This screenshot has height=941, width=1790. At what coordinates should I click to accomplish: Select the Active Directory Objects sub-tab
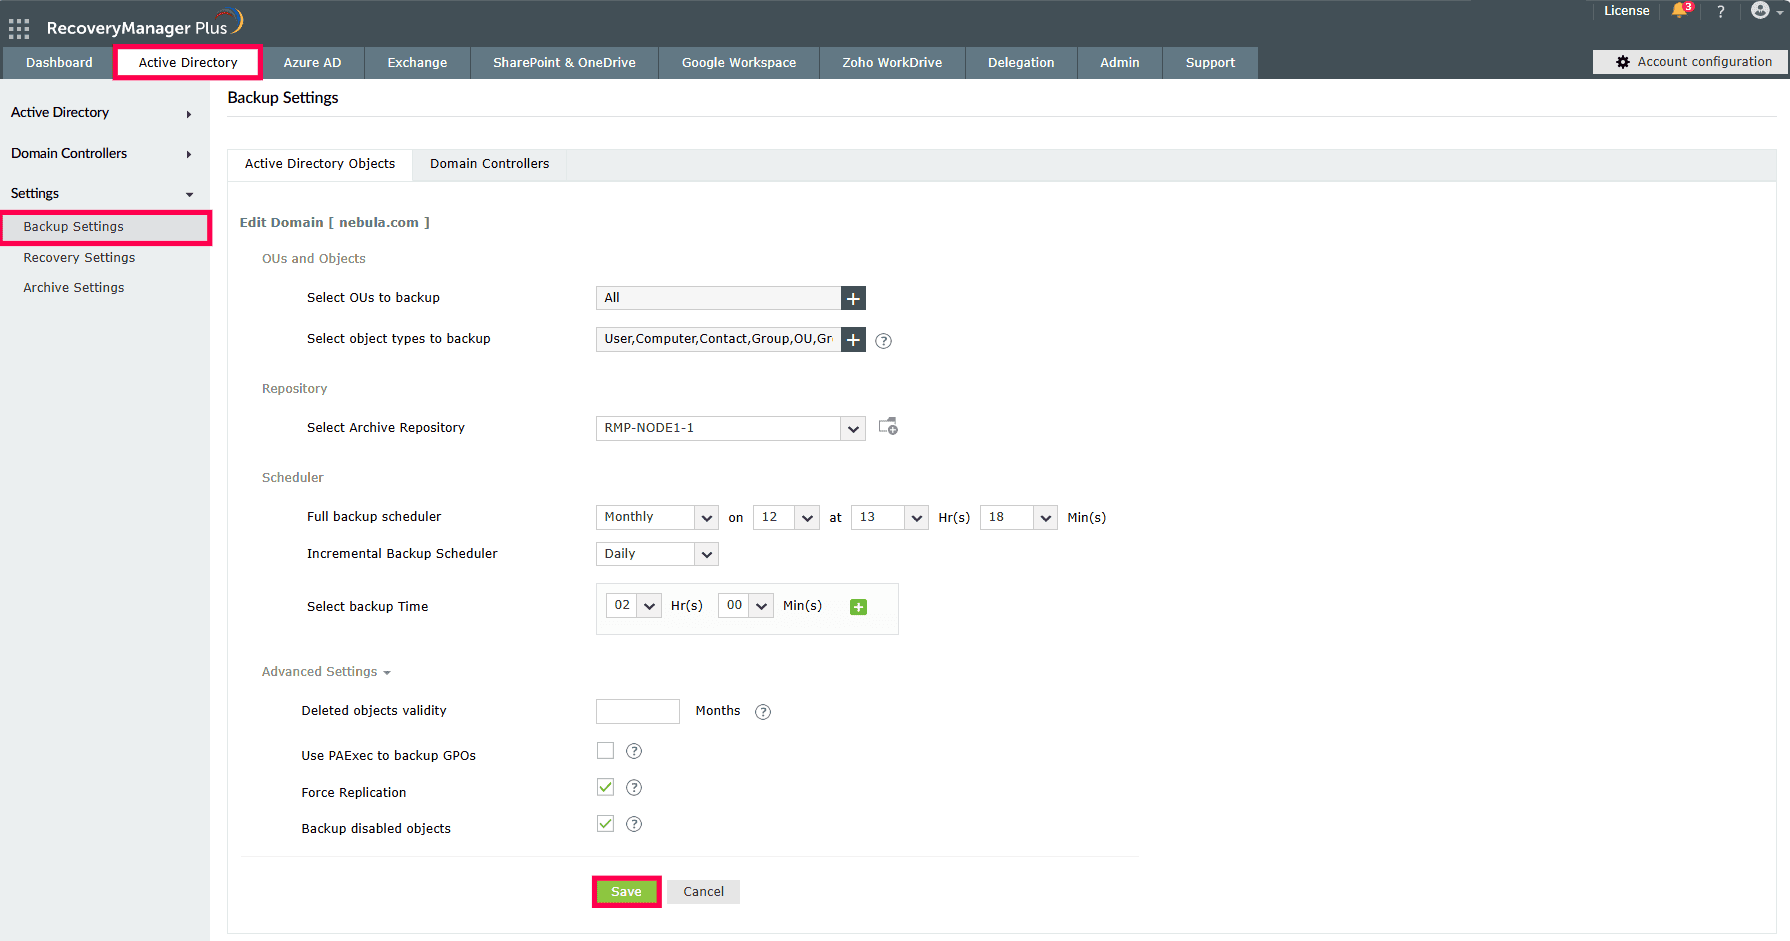320,164
